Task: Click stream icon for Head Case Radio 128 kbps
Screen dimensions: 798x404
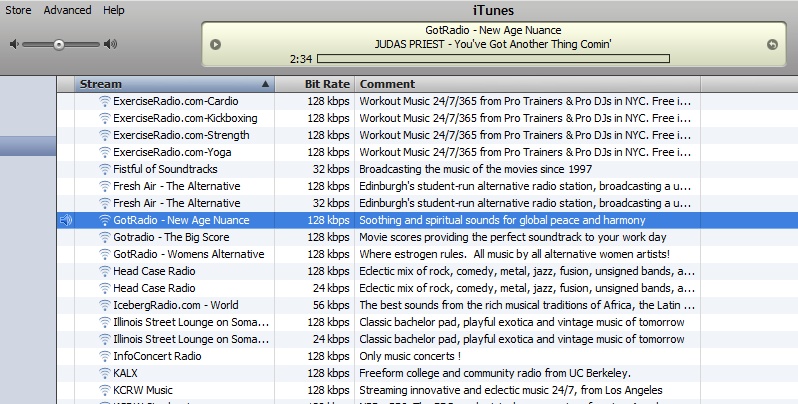Action: [104, 271]
